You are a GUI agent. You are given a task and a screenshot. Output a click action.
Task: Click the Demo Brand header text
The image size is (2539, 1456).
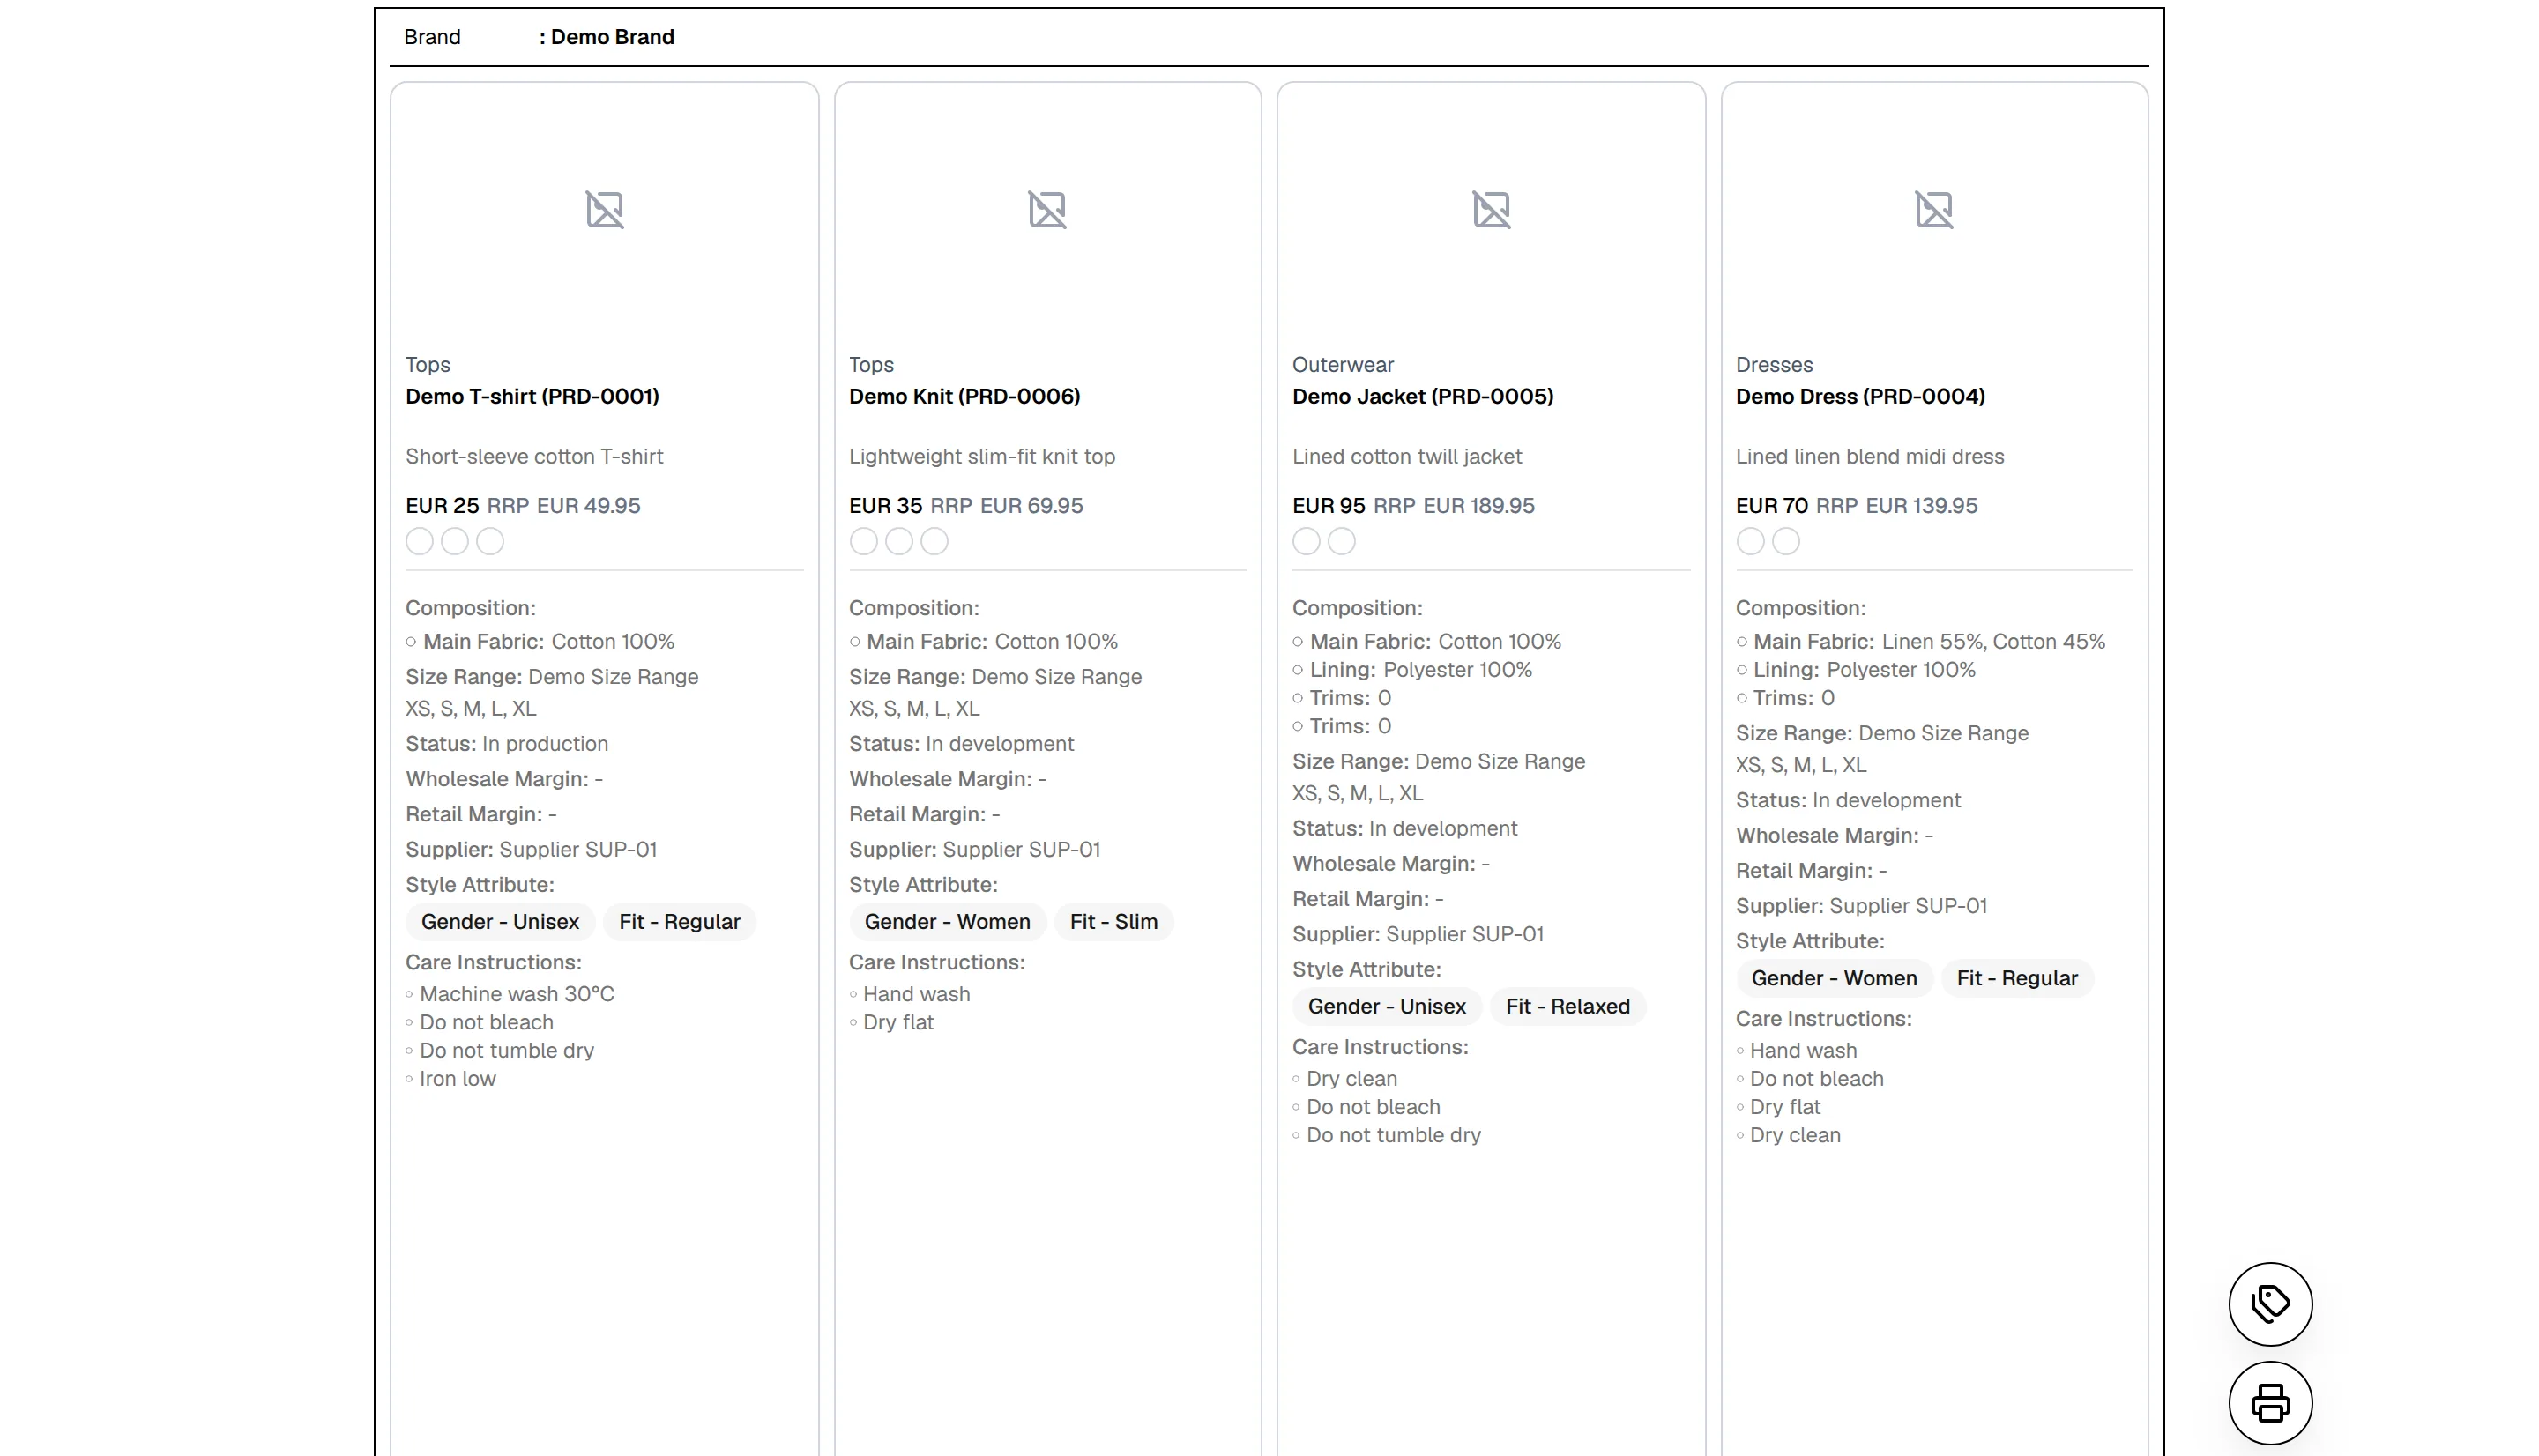(x=612, y=37)
